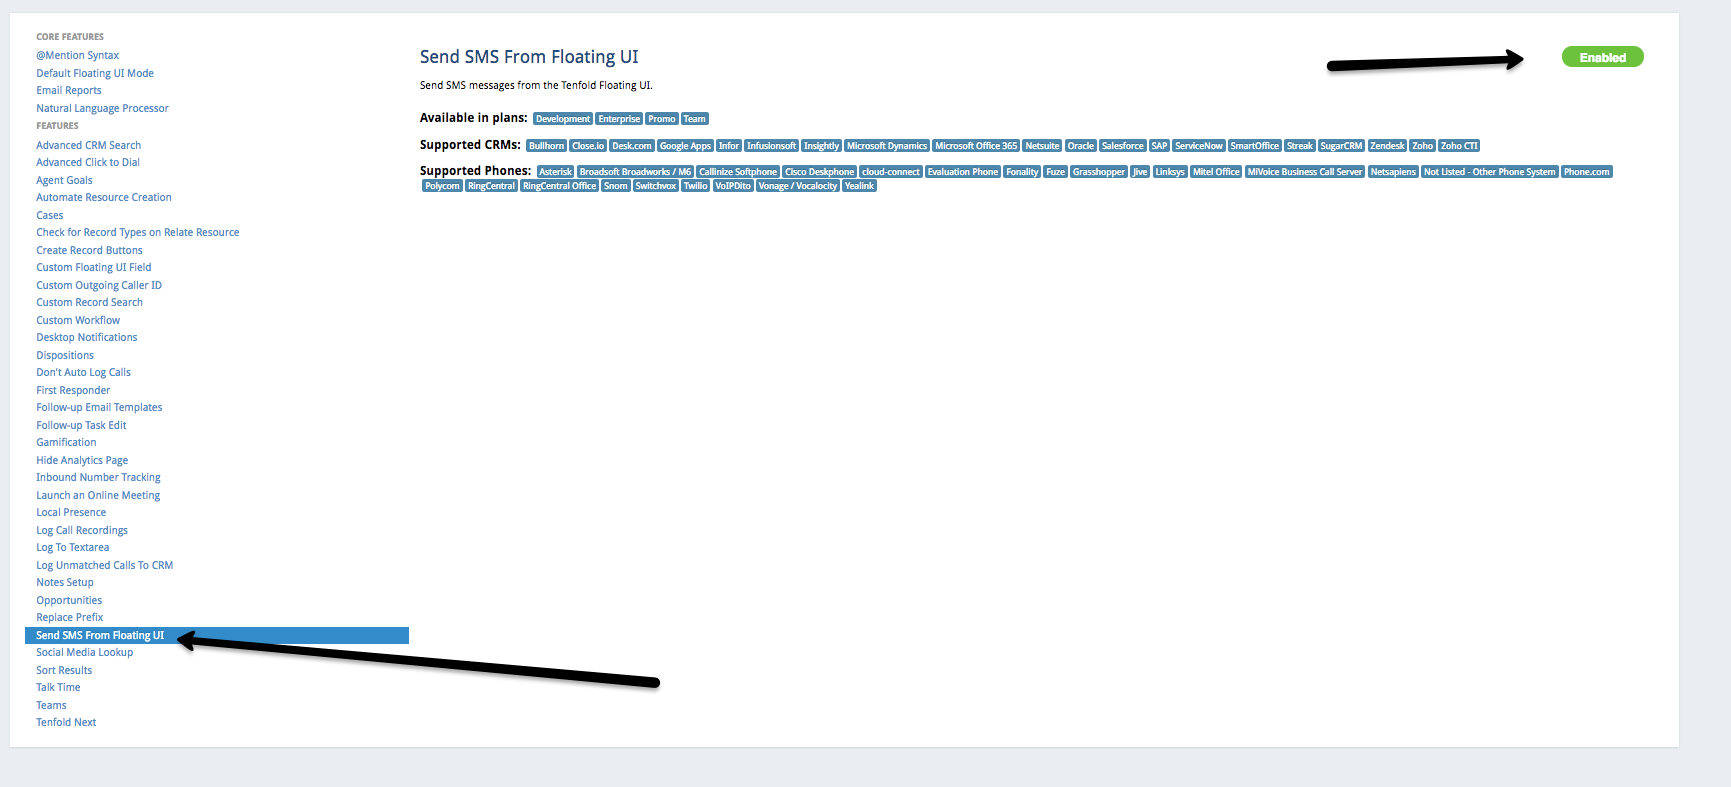The width and height of the screenshot is (1731, 787).
Task: Open Talk Time feature
Action: (x=58, y=687)
